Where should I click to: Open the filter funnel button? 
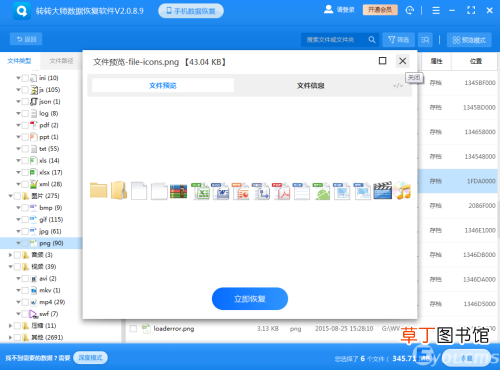(x=398, y=40)
